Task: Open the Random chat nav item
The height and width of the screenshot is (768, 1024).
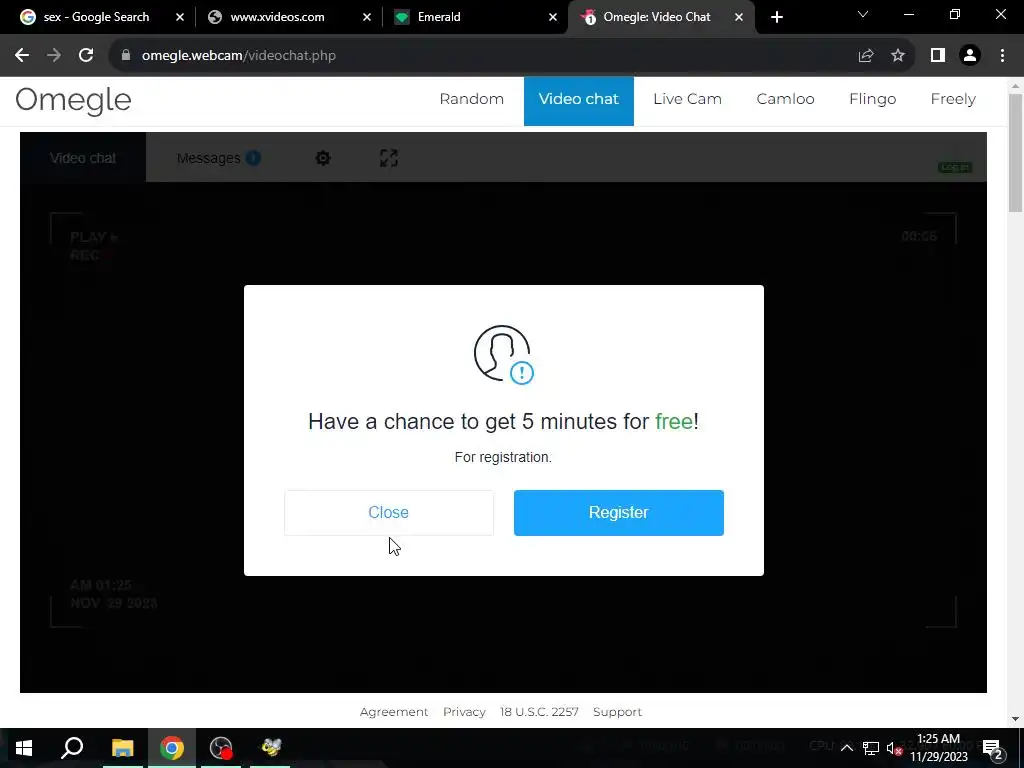Action: (472, 99)
